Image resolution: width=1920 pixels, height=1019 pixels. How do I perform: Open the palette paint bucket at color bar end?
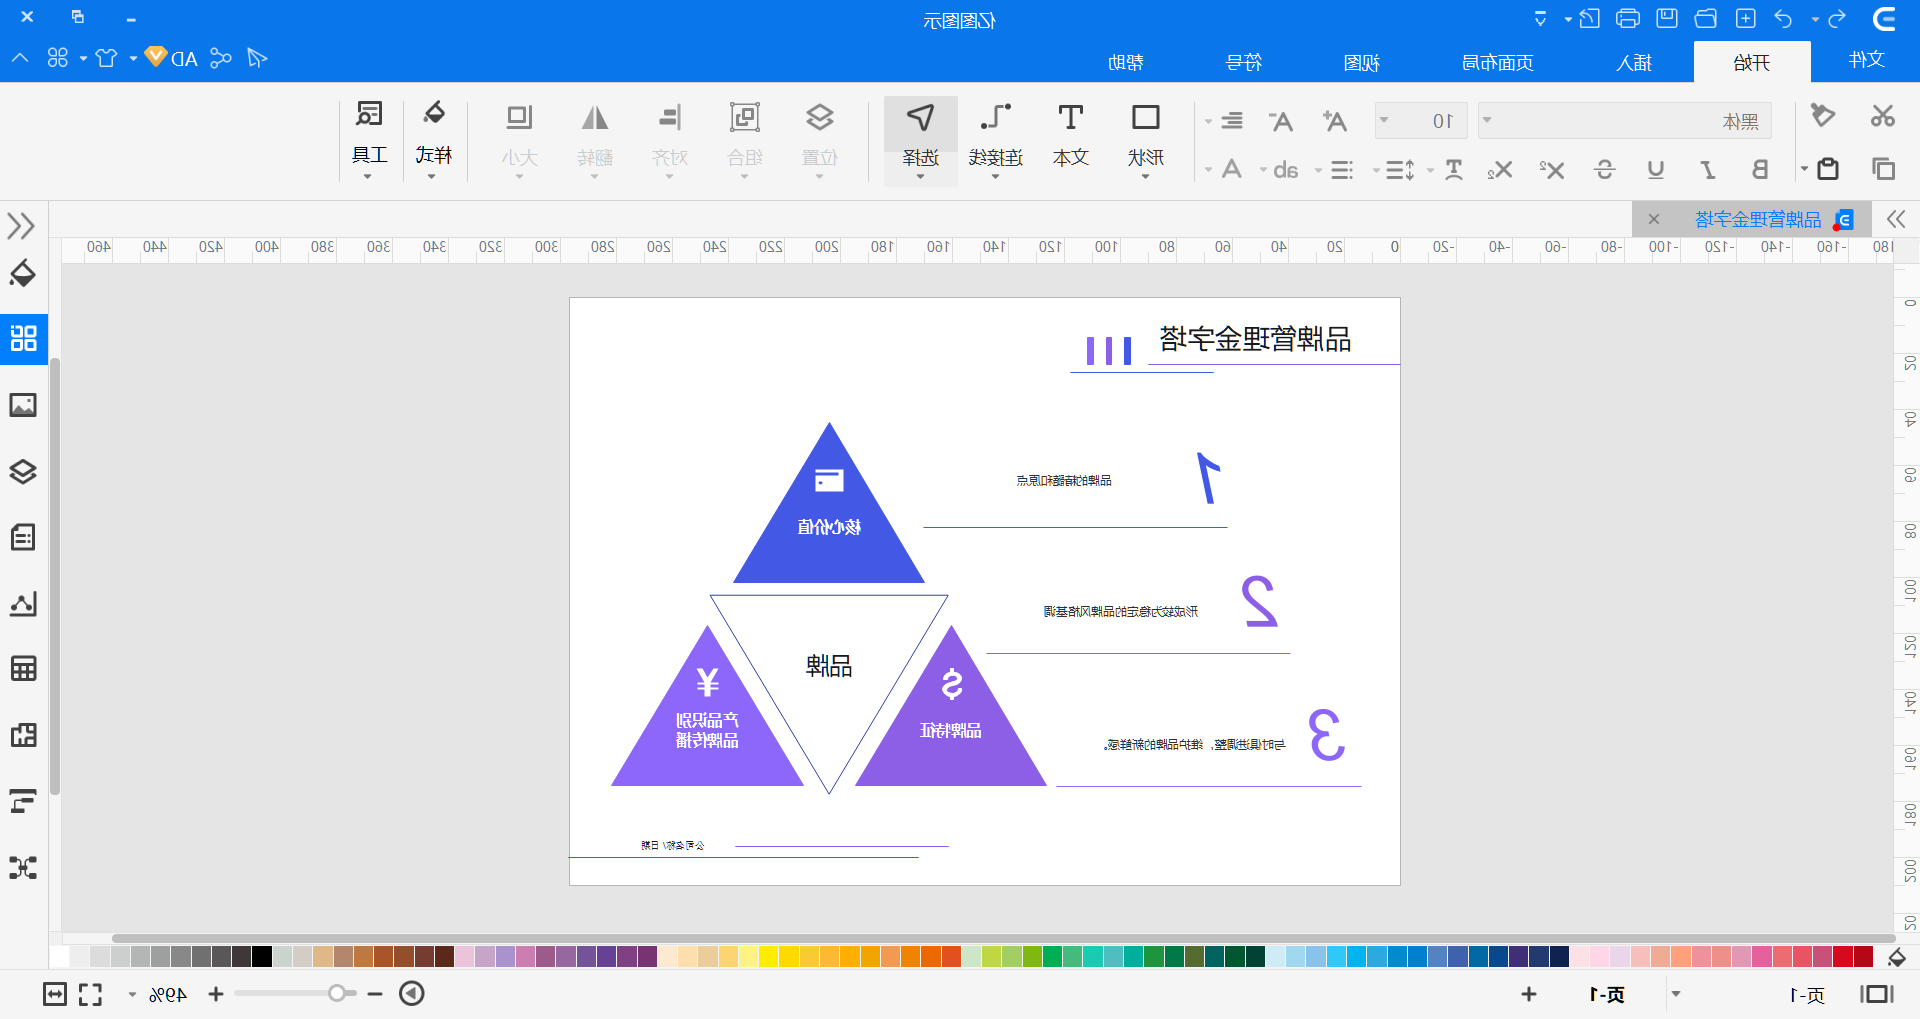(1897, 958)
